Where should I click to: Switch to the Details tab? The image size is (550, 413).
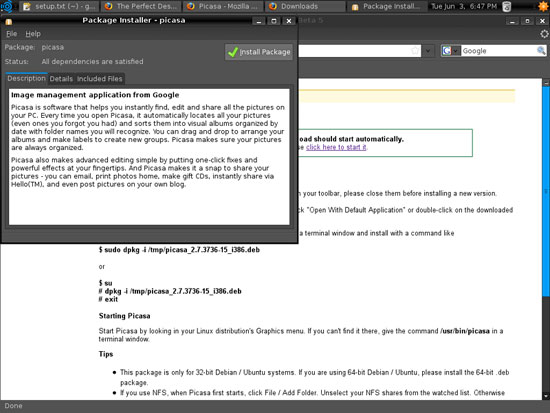[61, 79]
